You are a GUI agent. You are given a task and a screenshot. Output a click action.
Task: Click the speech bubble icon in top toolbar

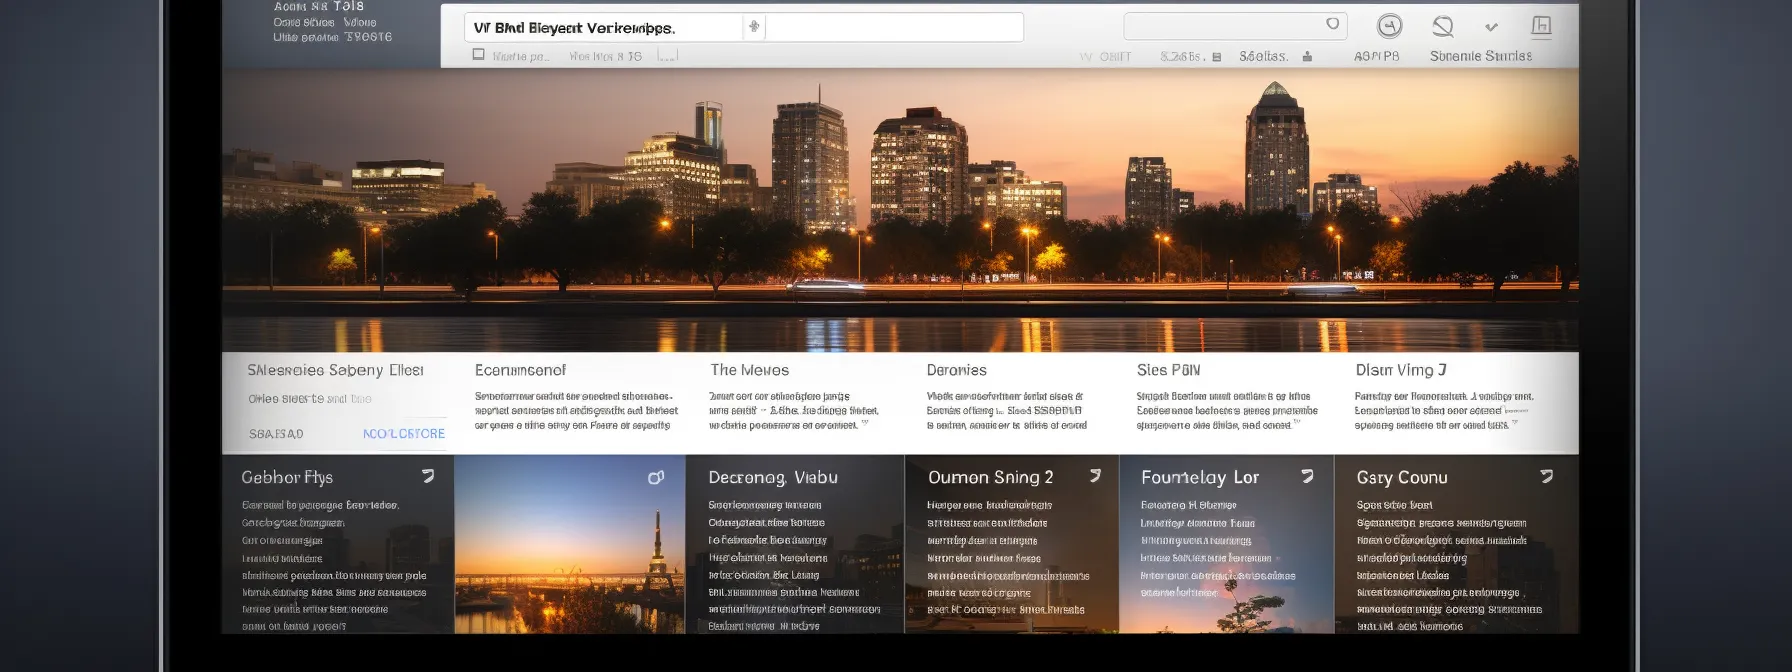coord(1442,26)
